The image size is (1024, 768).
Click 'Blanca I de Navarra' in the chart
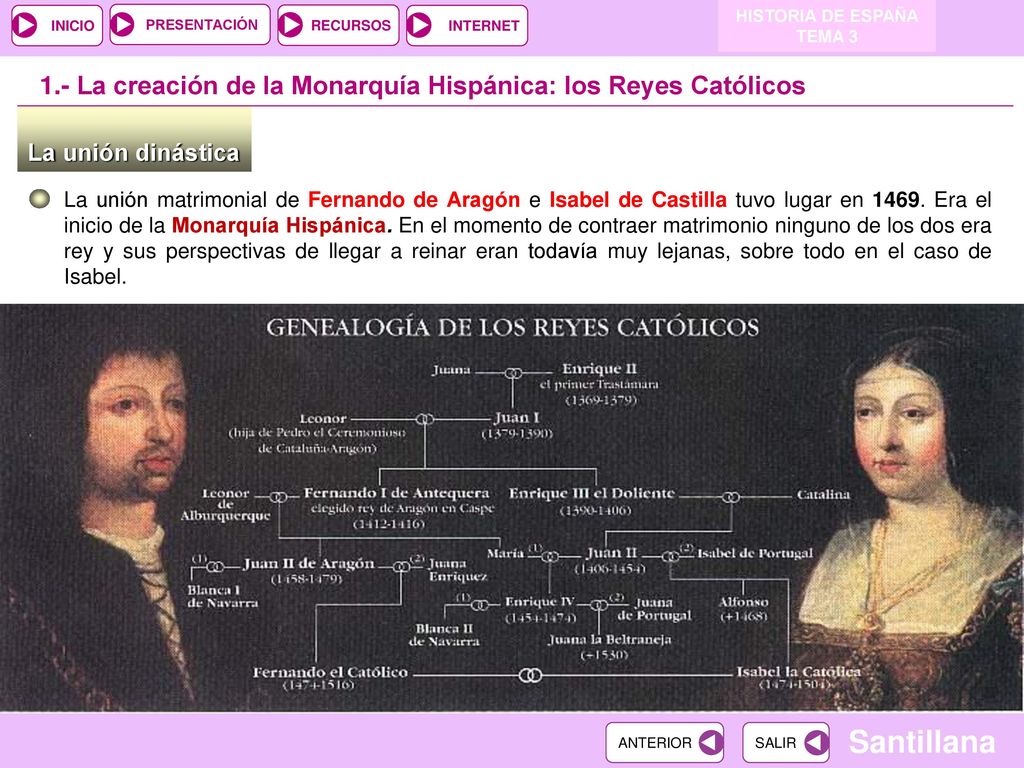[x=223, y=596]
